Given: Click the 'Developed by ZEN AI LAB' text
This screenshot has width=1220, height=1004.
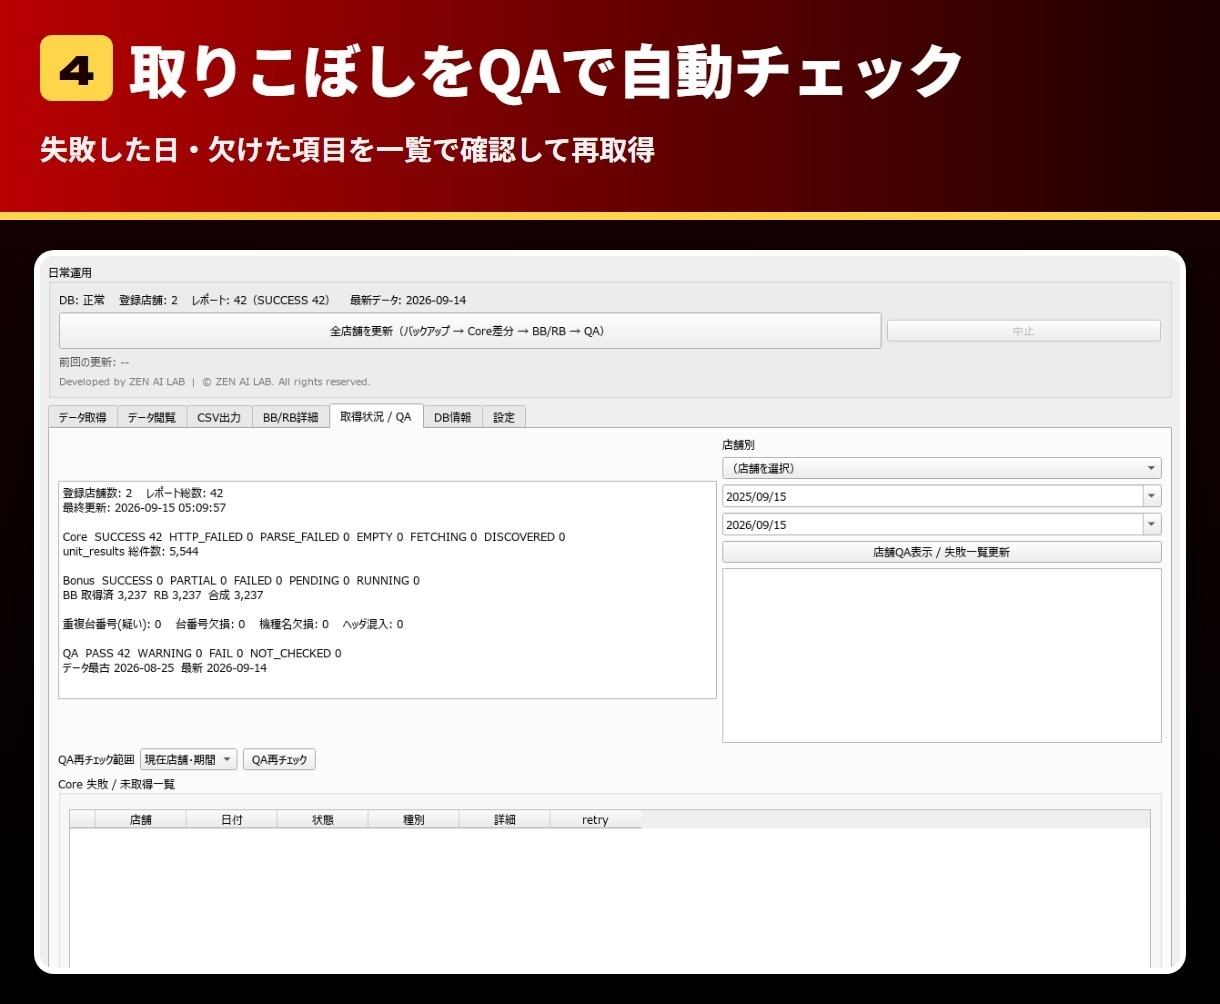Looking at the screenshot, I should point(214,382).
